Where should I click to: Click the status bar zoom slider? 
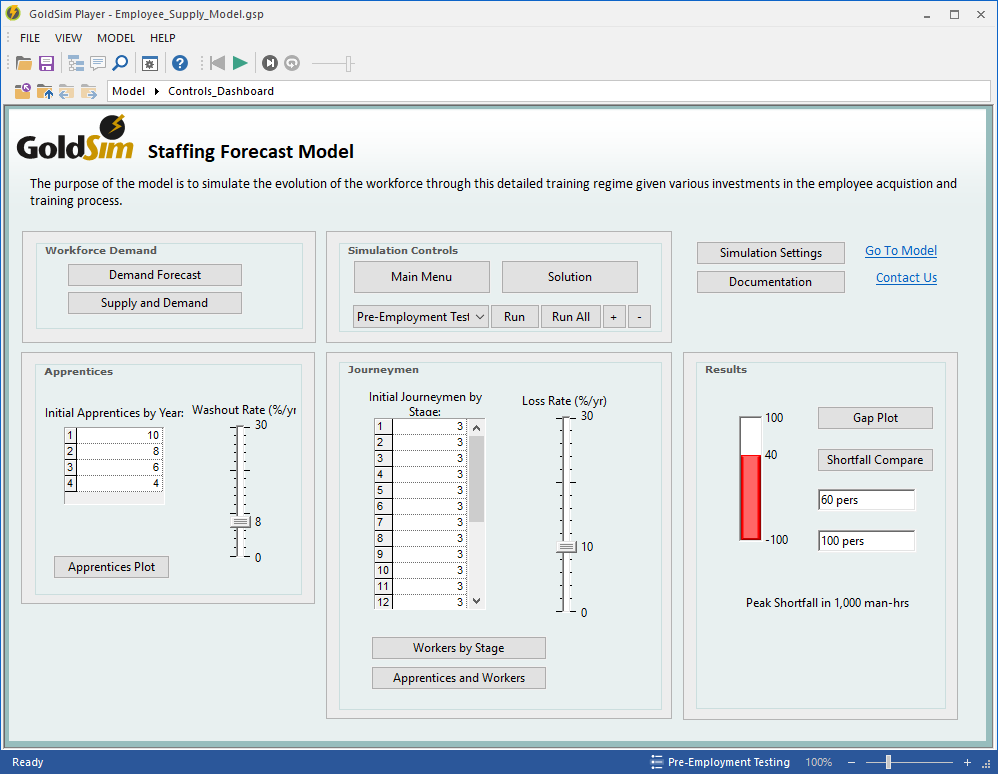coord(889,762)
